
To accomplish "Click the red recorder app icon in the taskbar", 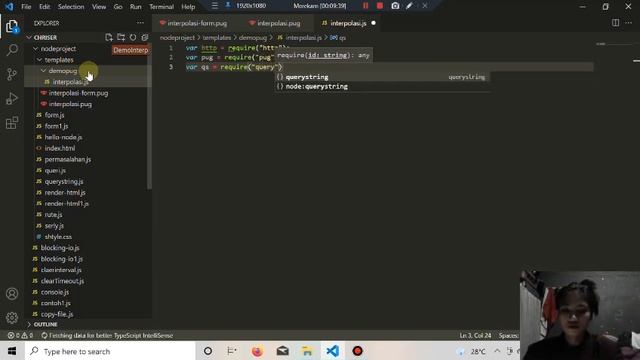I will coord(358,351).
